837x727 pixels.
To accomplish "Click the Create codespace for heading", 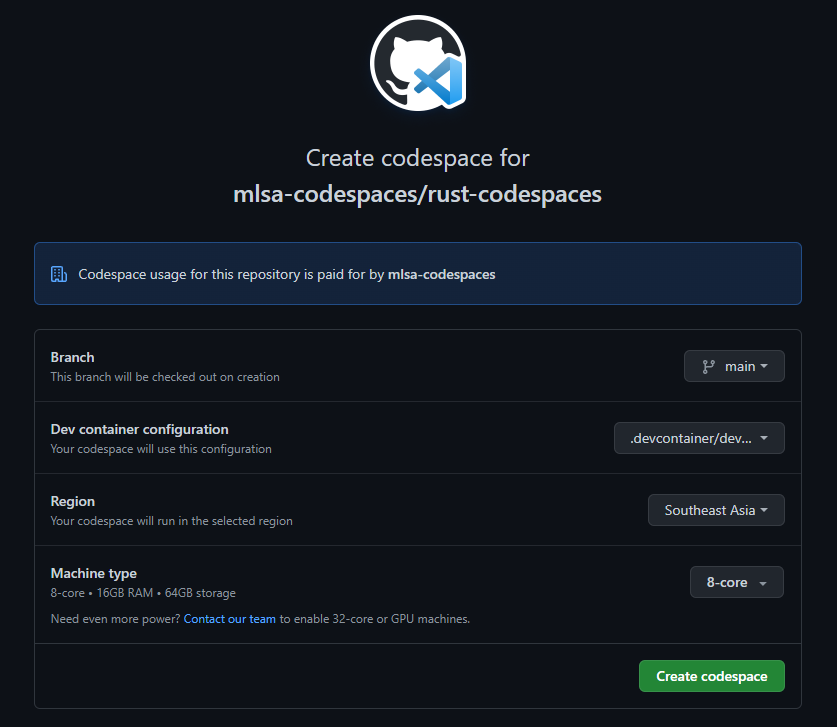I will tap(417, 159).
